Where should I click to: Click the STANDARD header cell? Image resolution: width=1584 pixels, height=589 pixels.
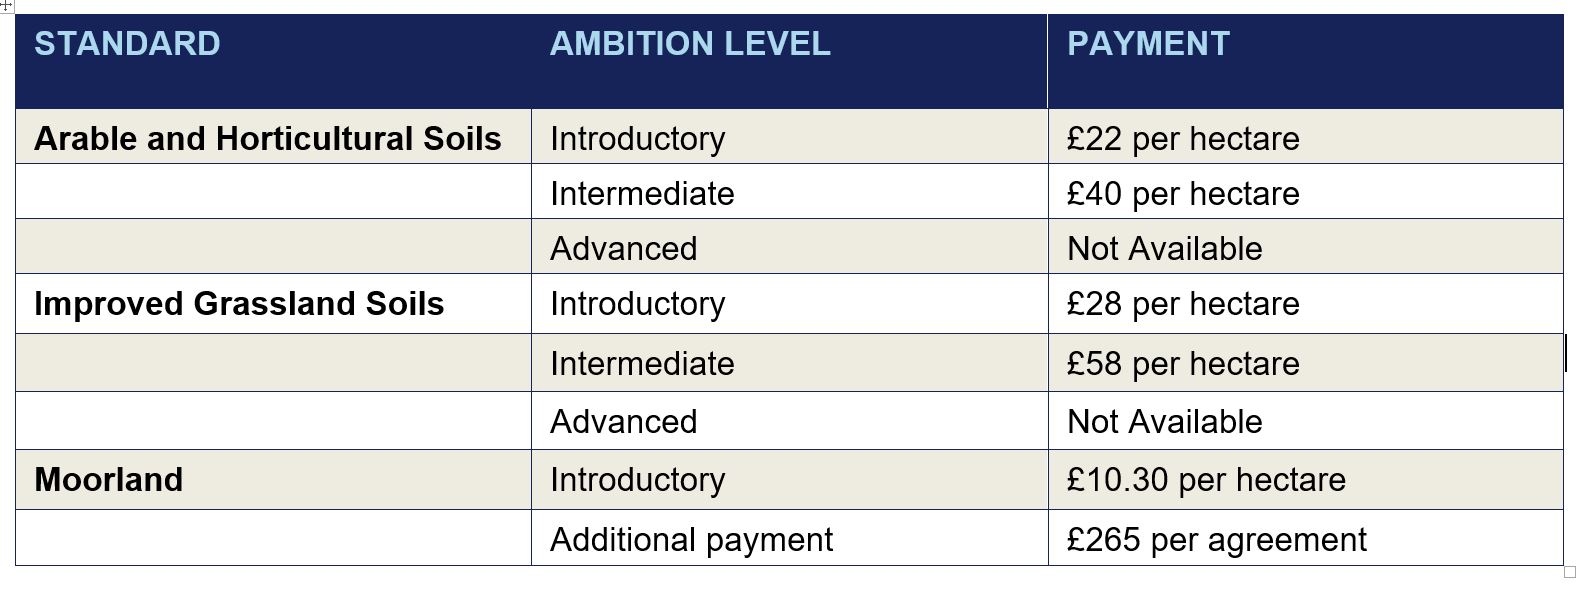127,44
